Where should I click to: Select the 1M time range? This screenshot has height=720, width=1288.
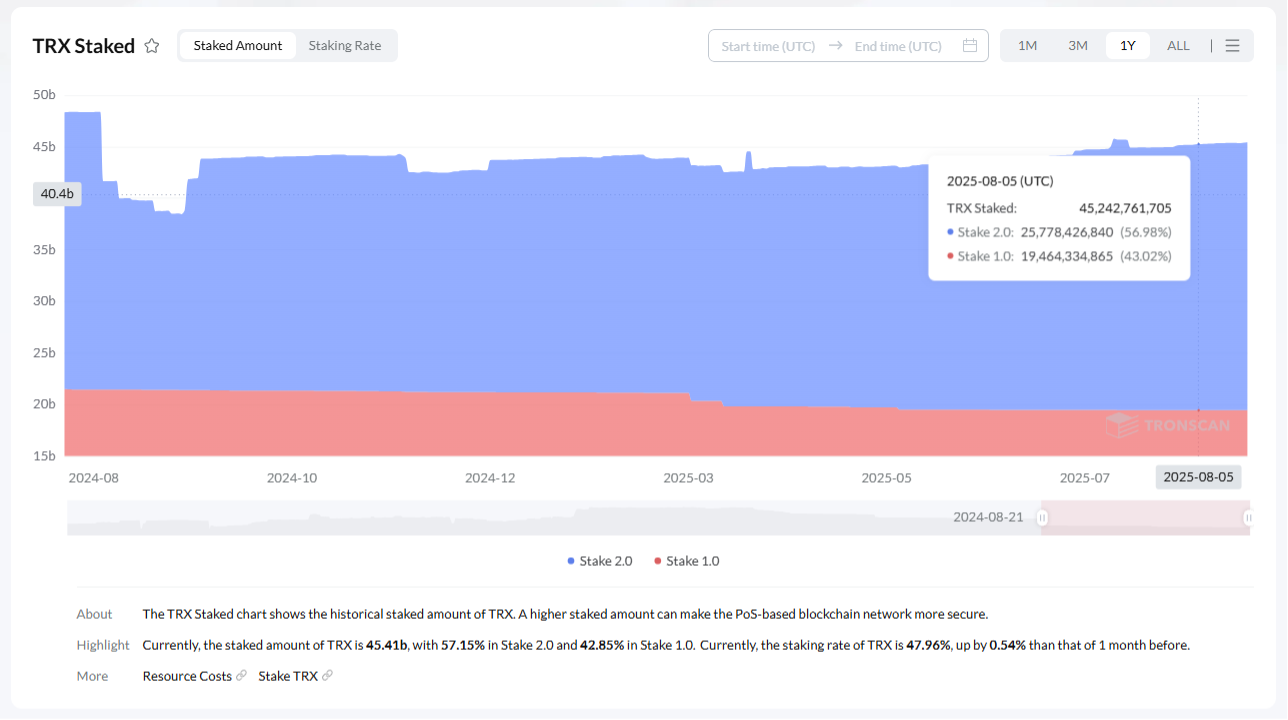[x=1027, y=46]
